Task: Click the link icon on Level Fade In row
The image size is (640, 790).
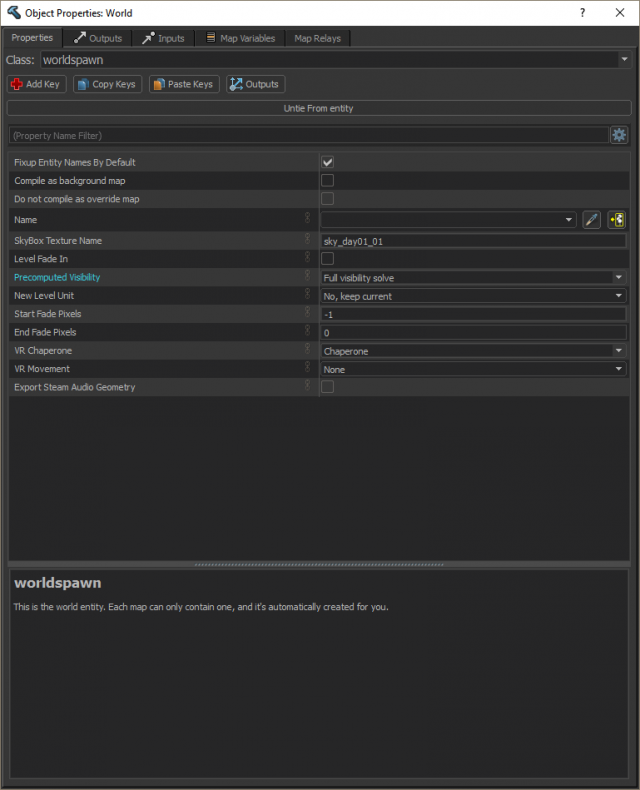Action: click(x=307, y=256)
